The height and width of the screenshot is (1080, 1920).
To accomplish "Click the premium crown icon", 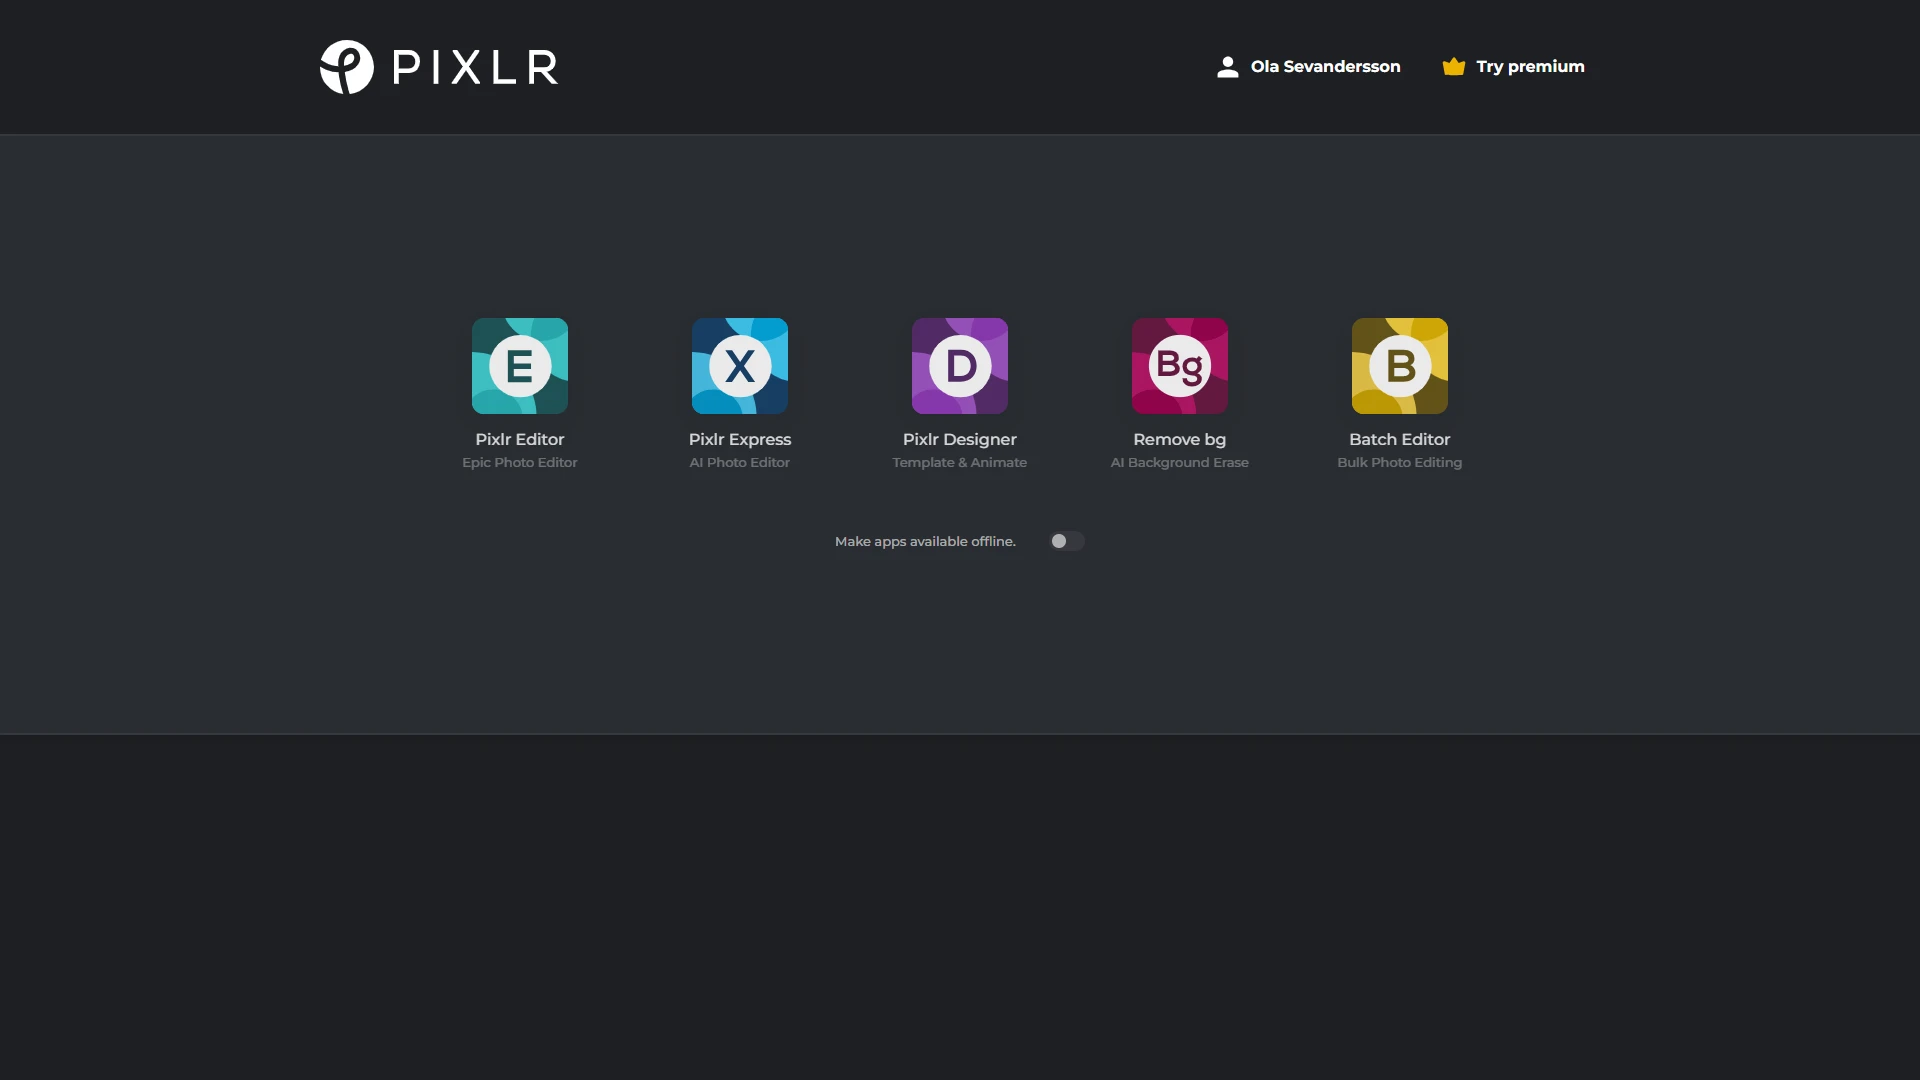I will pyautogui.click(x=1453, y=67).
